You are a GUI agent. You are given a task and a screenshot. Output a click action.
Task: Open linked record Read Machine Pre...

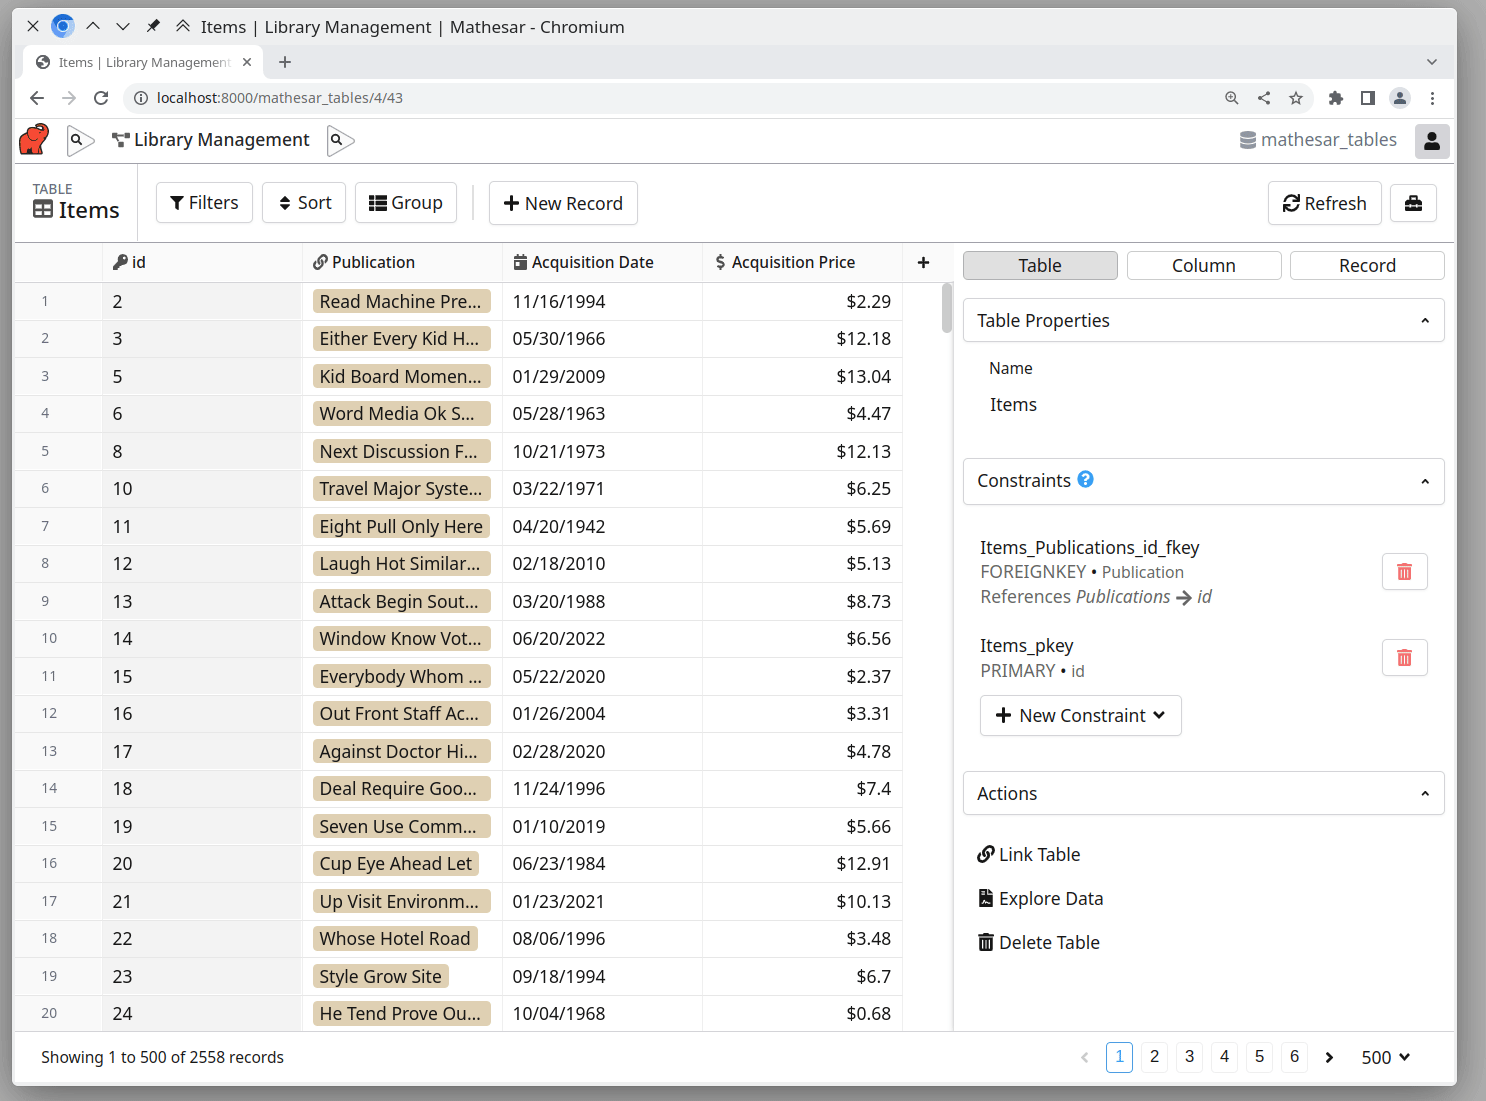401,301
